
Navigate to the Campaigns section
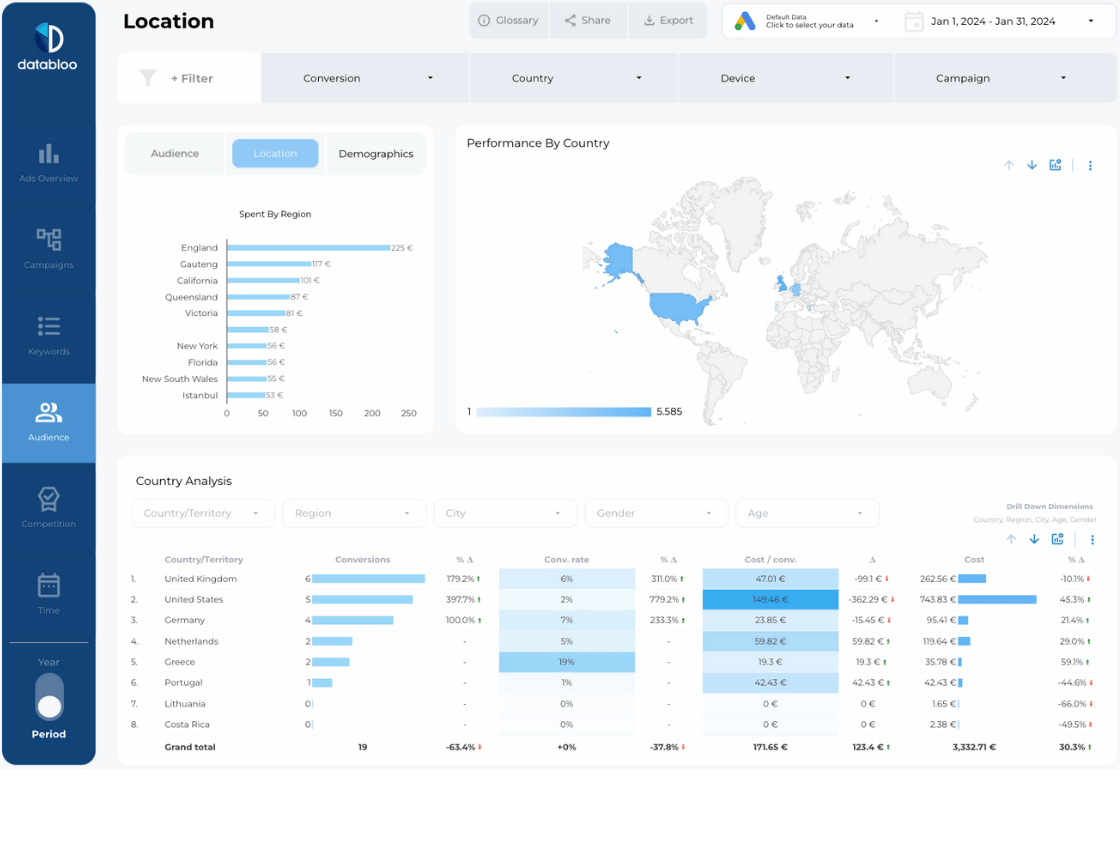click(x=48, y=248)
